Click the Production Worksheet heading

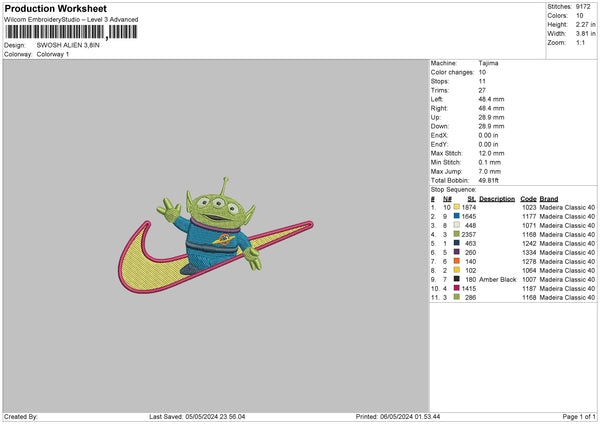[x=55, y=8]
